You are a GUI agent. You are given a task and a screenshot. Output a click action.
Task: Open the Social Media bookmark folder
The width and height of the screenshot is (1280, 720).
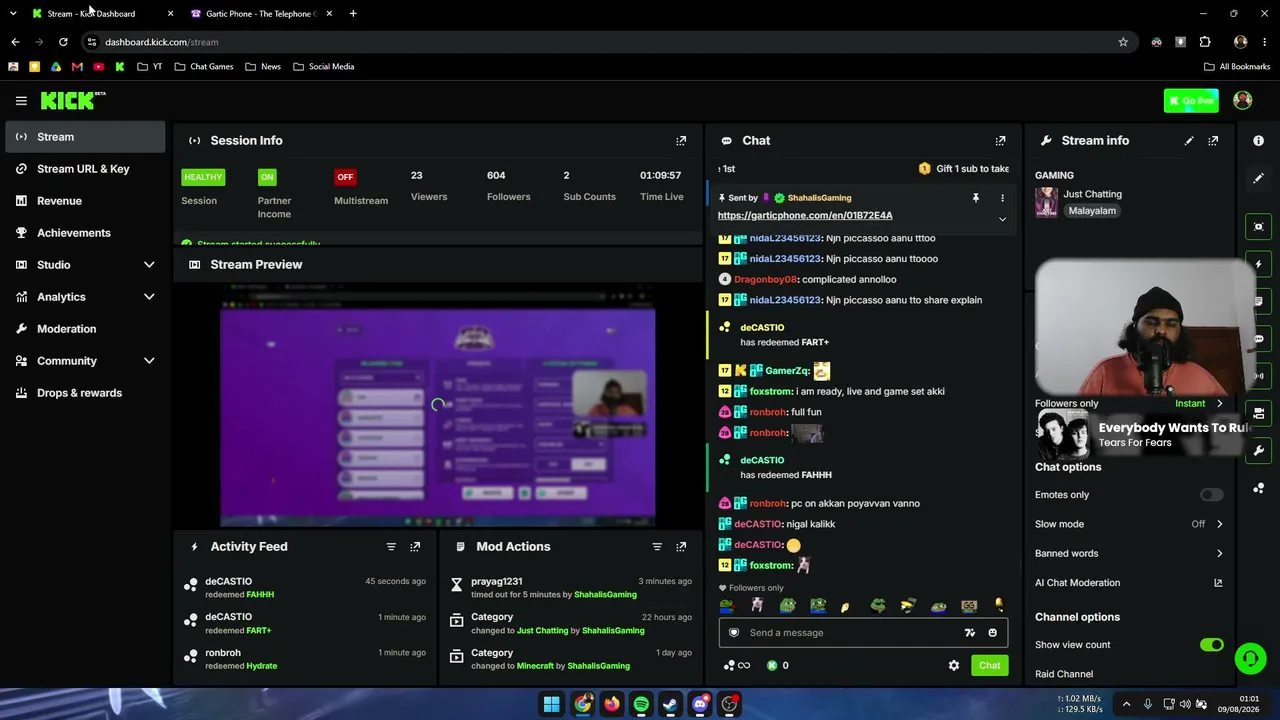(x=324, y=67)
